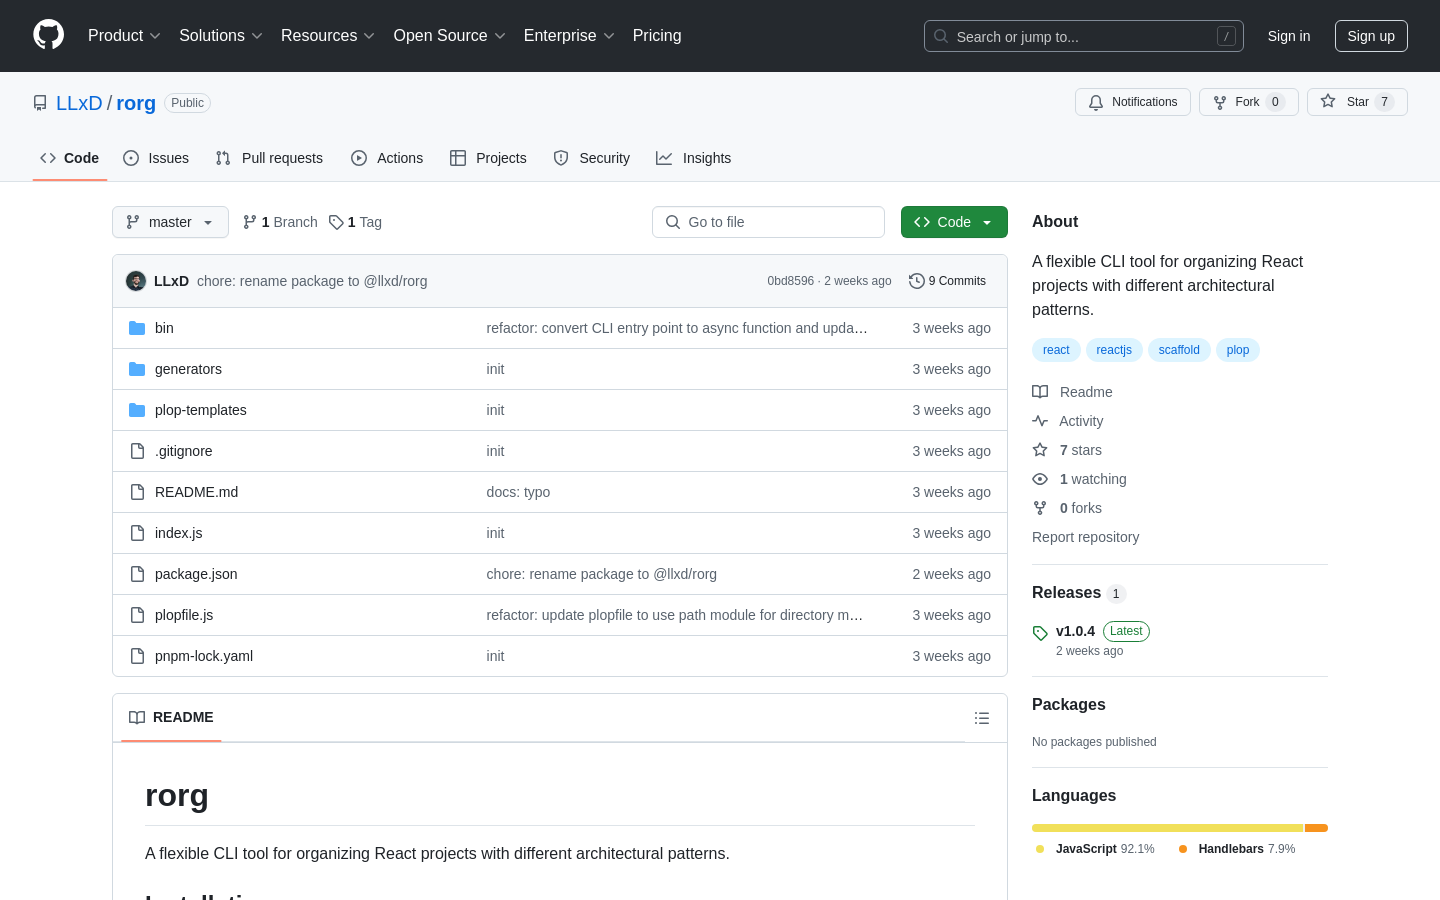This screenshot has width=1440, height=900.
Task: Open the 9 Commits link
Action: 947,281
